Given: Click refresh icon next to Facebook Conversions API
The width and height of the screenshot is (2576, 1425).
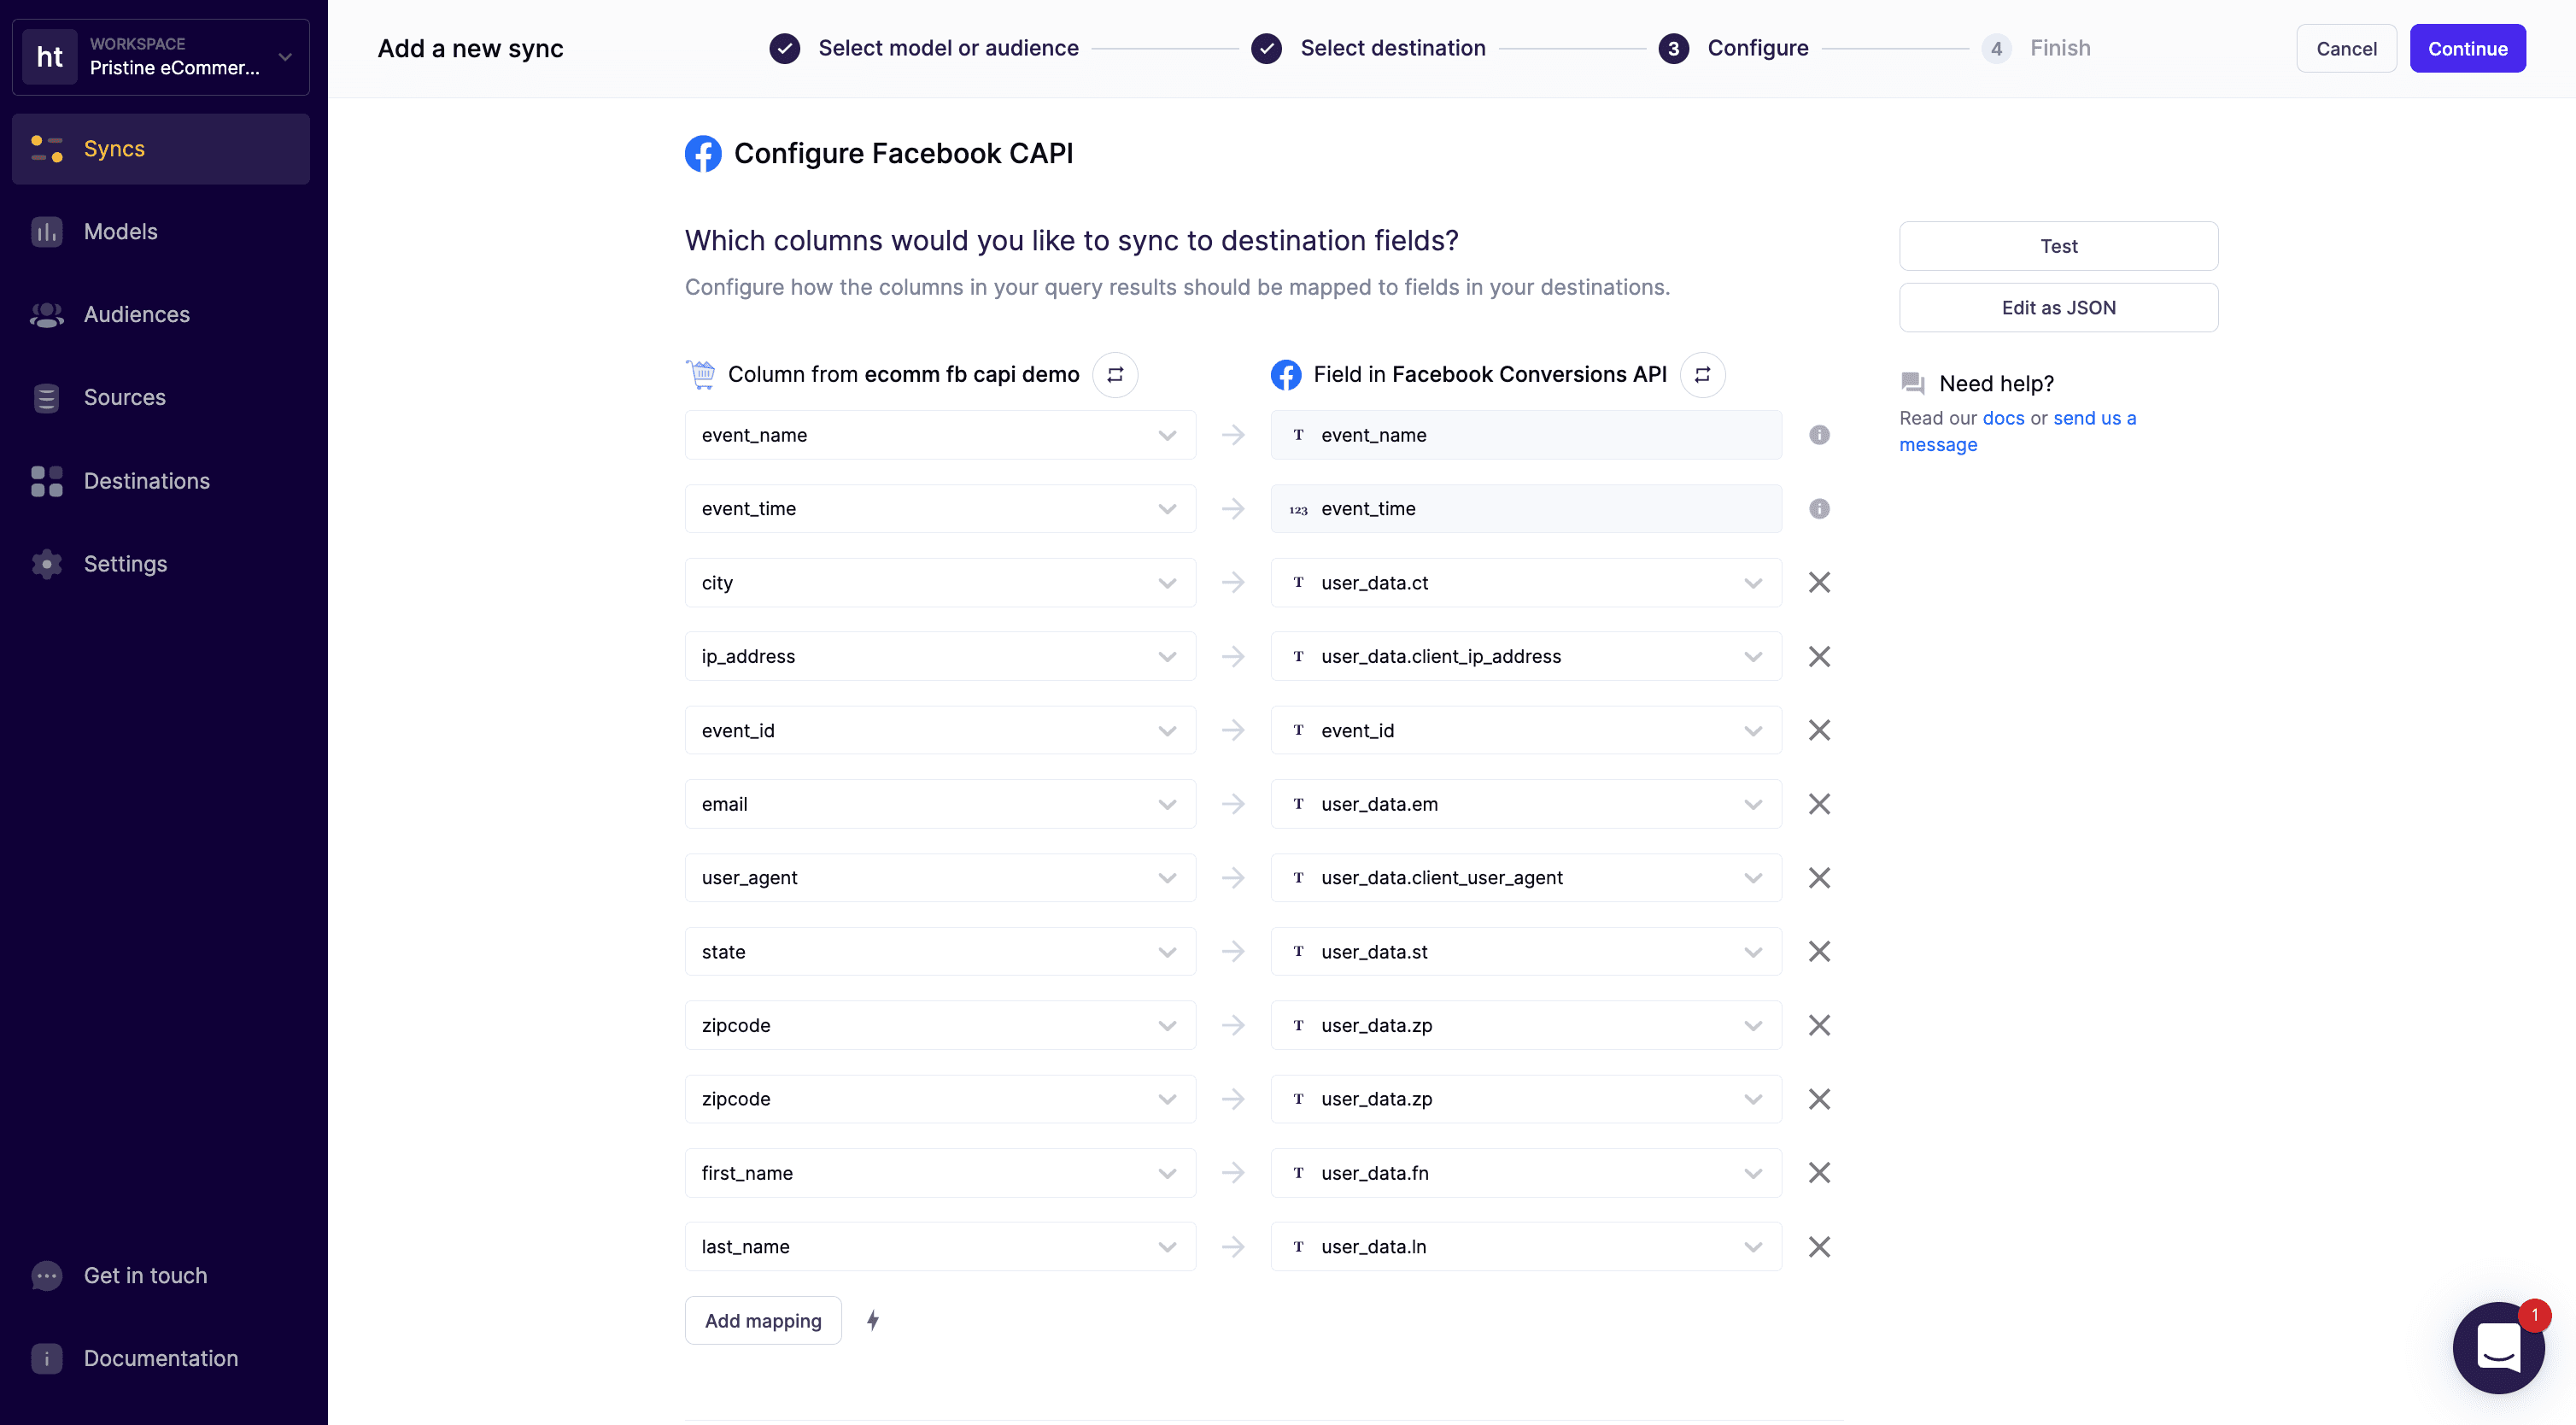Looking at the screenshot, I should coord(1702,374).
